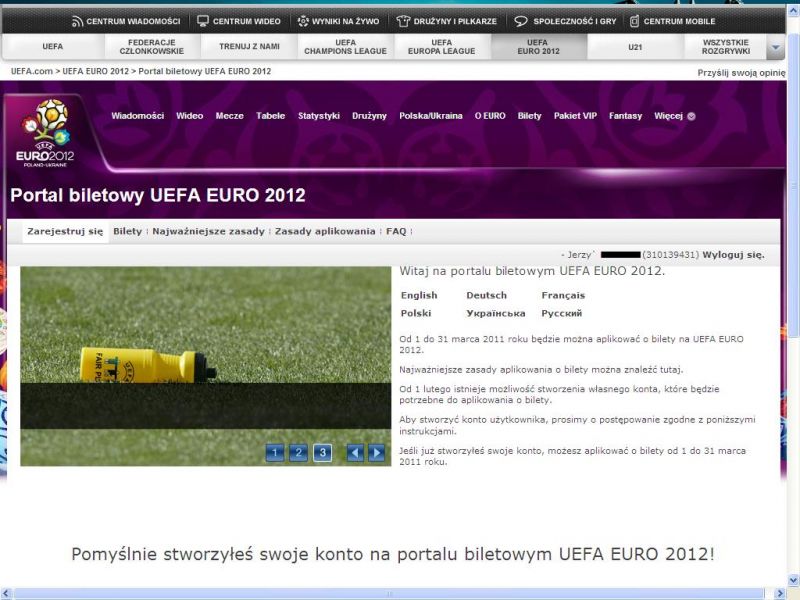Image resolution: width=800 pixels, height=600 pixels.
Task: Click the phone icon beside Centrum Mobile
Action: tap(634, 21)
